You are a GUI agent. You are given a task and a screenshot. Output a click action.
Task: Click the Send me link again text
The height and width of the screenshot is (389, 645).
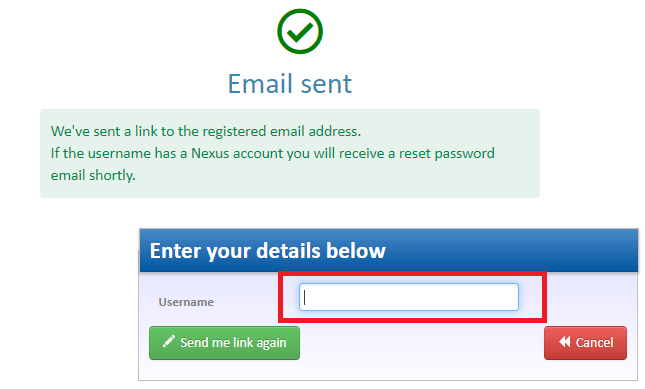tap(233, 343)
